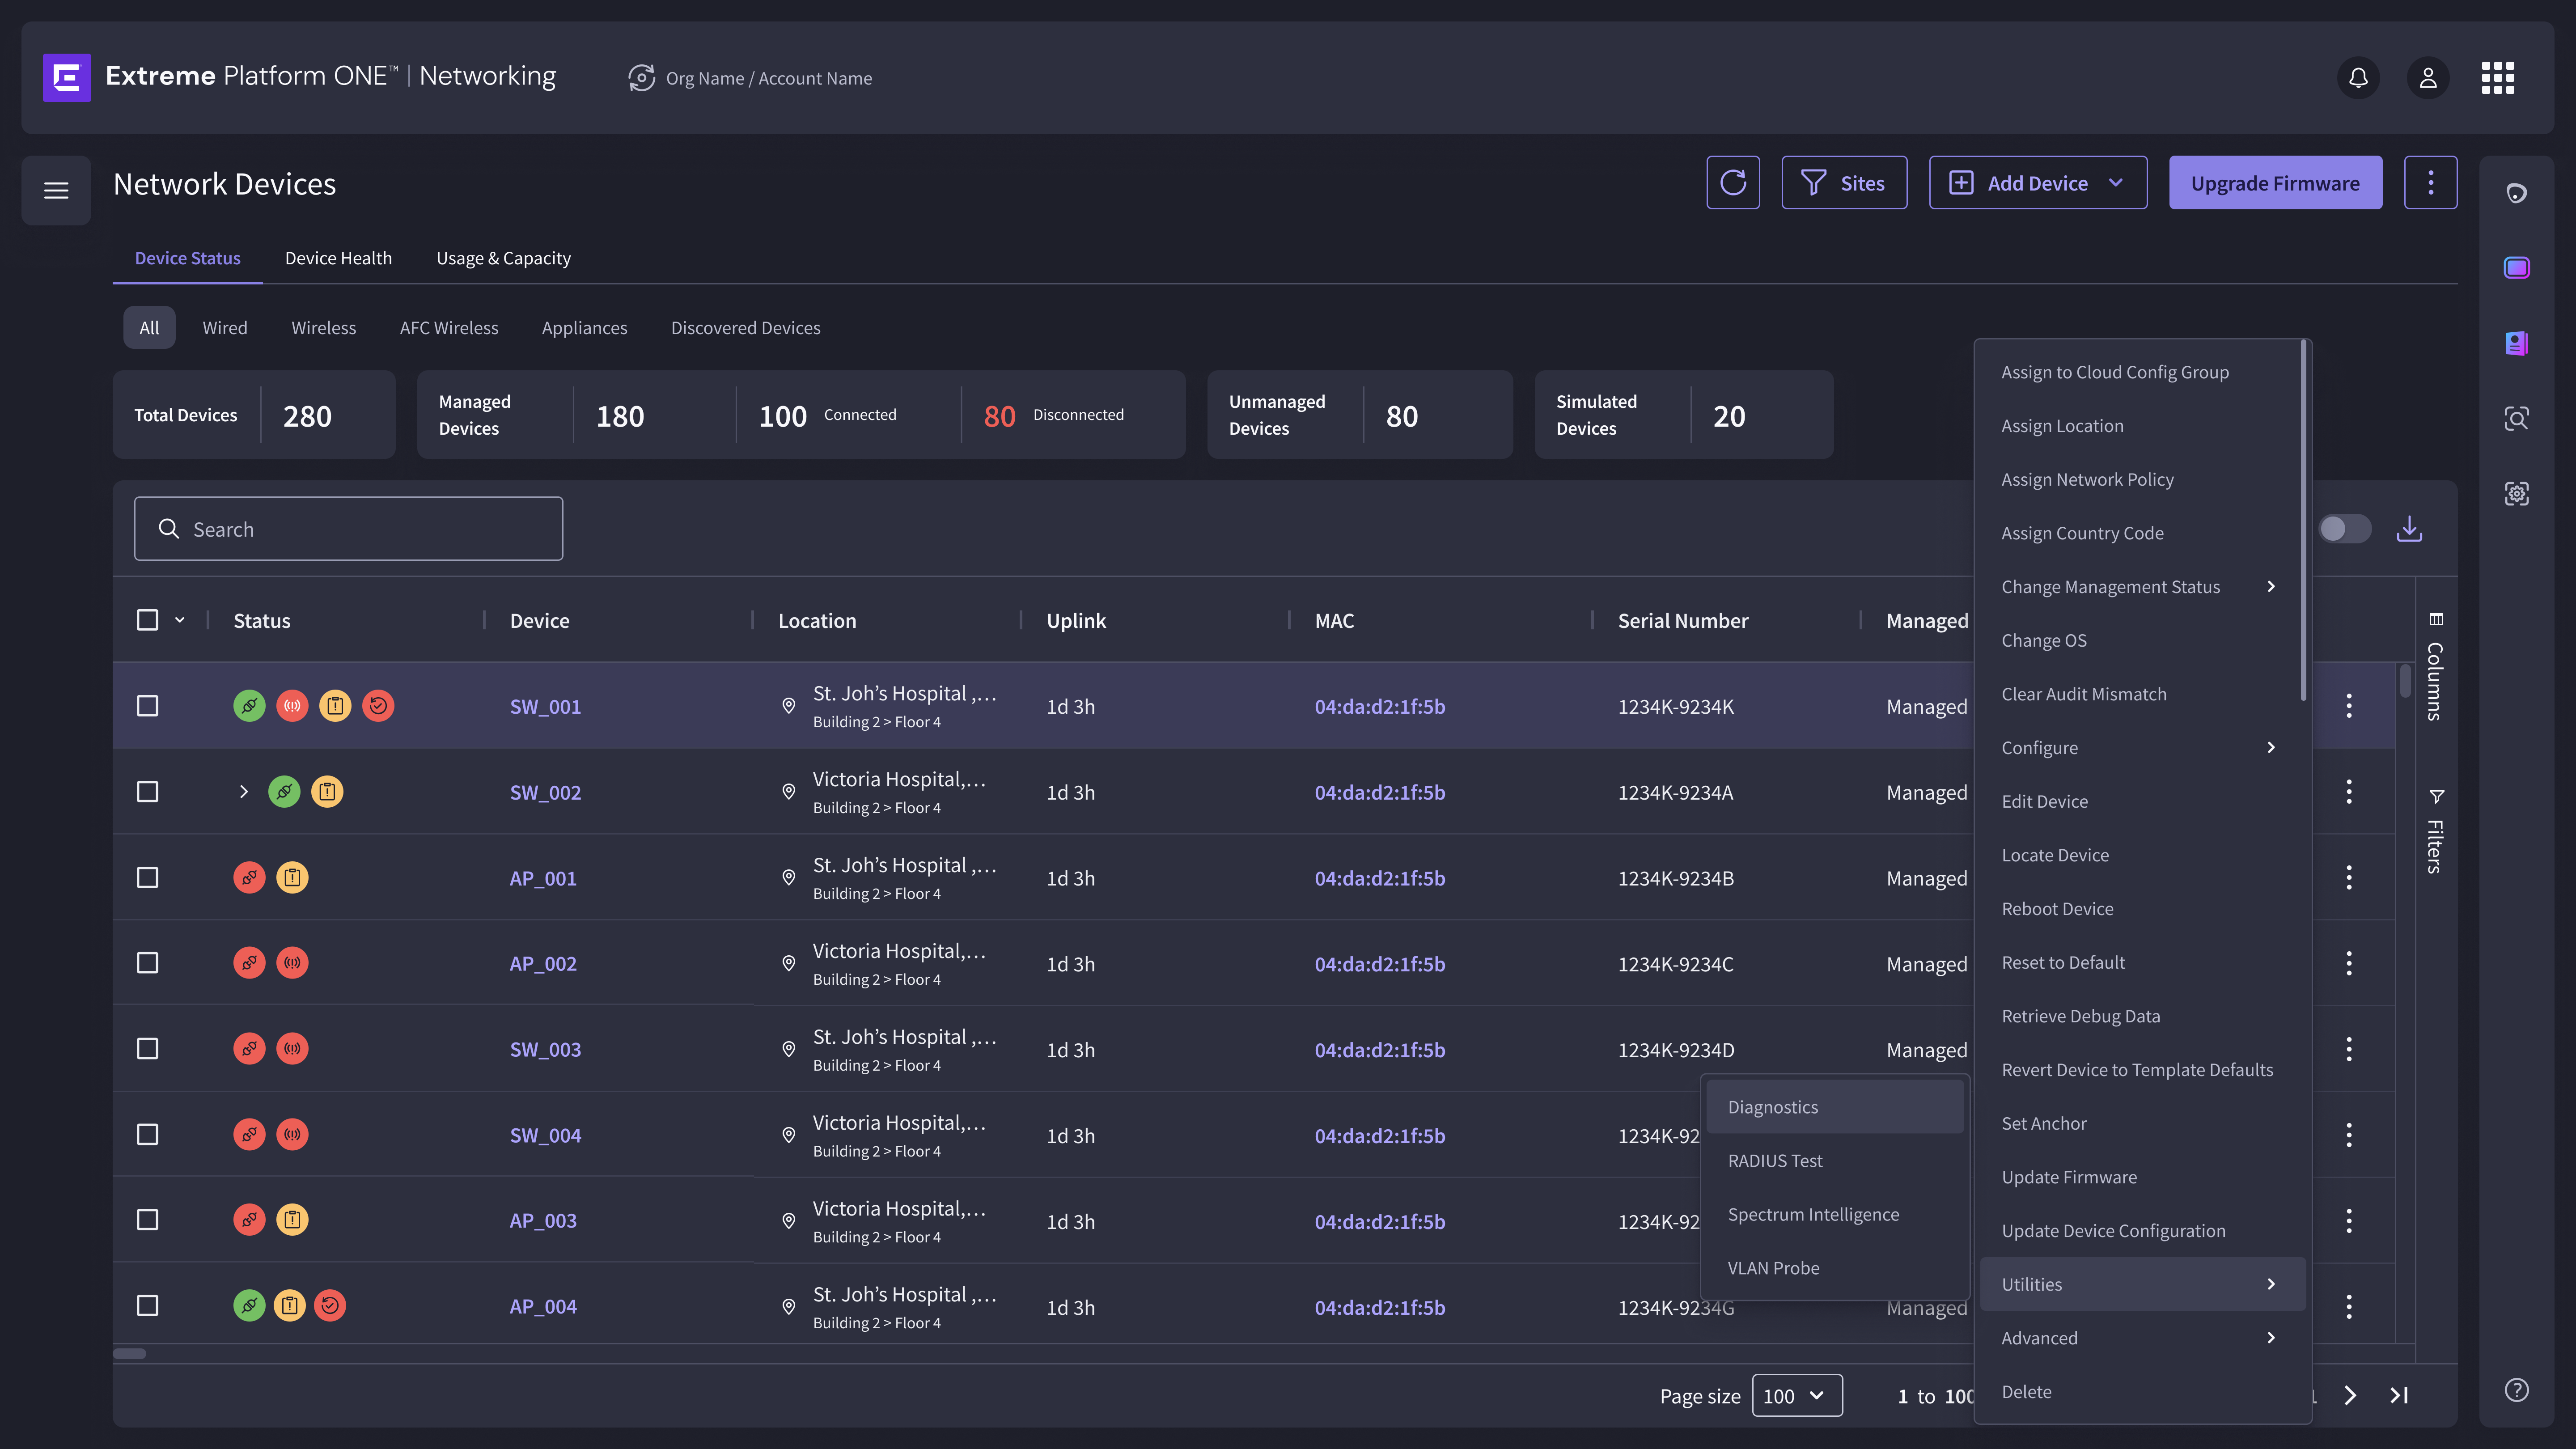Open the org account switcher icon
2576x1449 pixels.
(x=641, y=78)
